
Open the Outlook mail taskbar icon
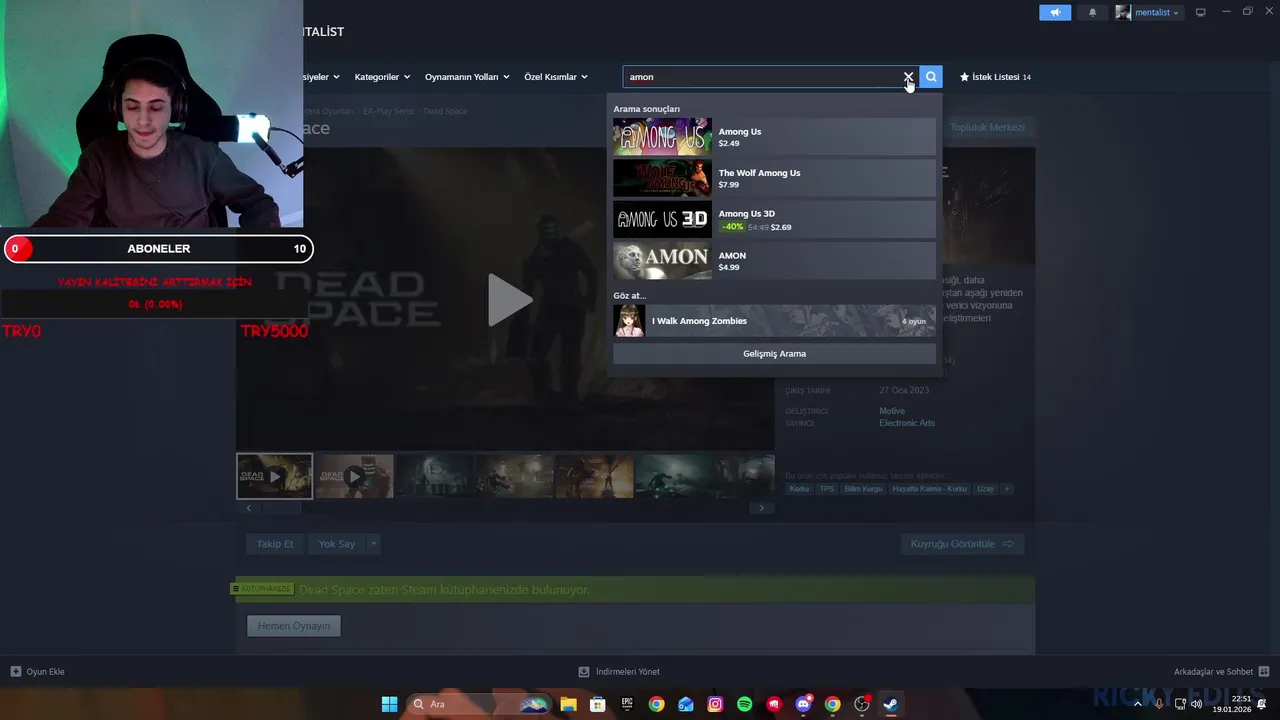pos(686,704)
